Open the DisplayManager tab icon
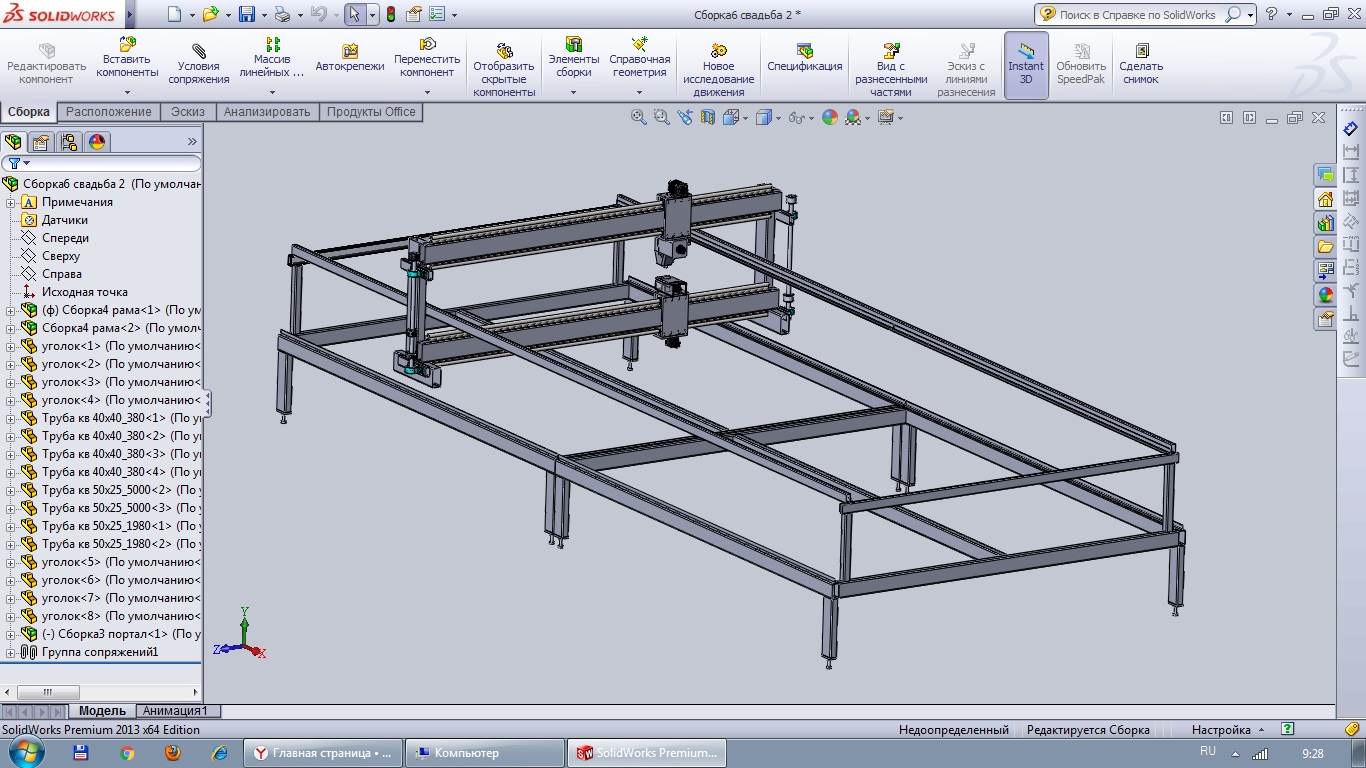1366x768 pixels. [96, 141]
